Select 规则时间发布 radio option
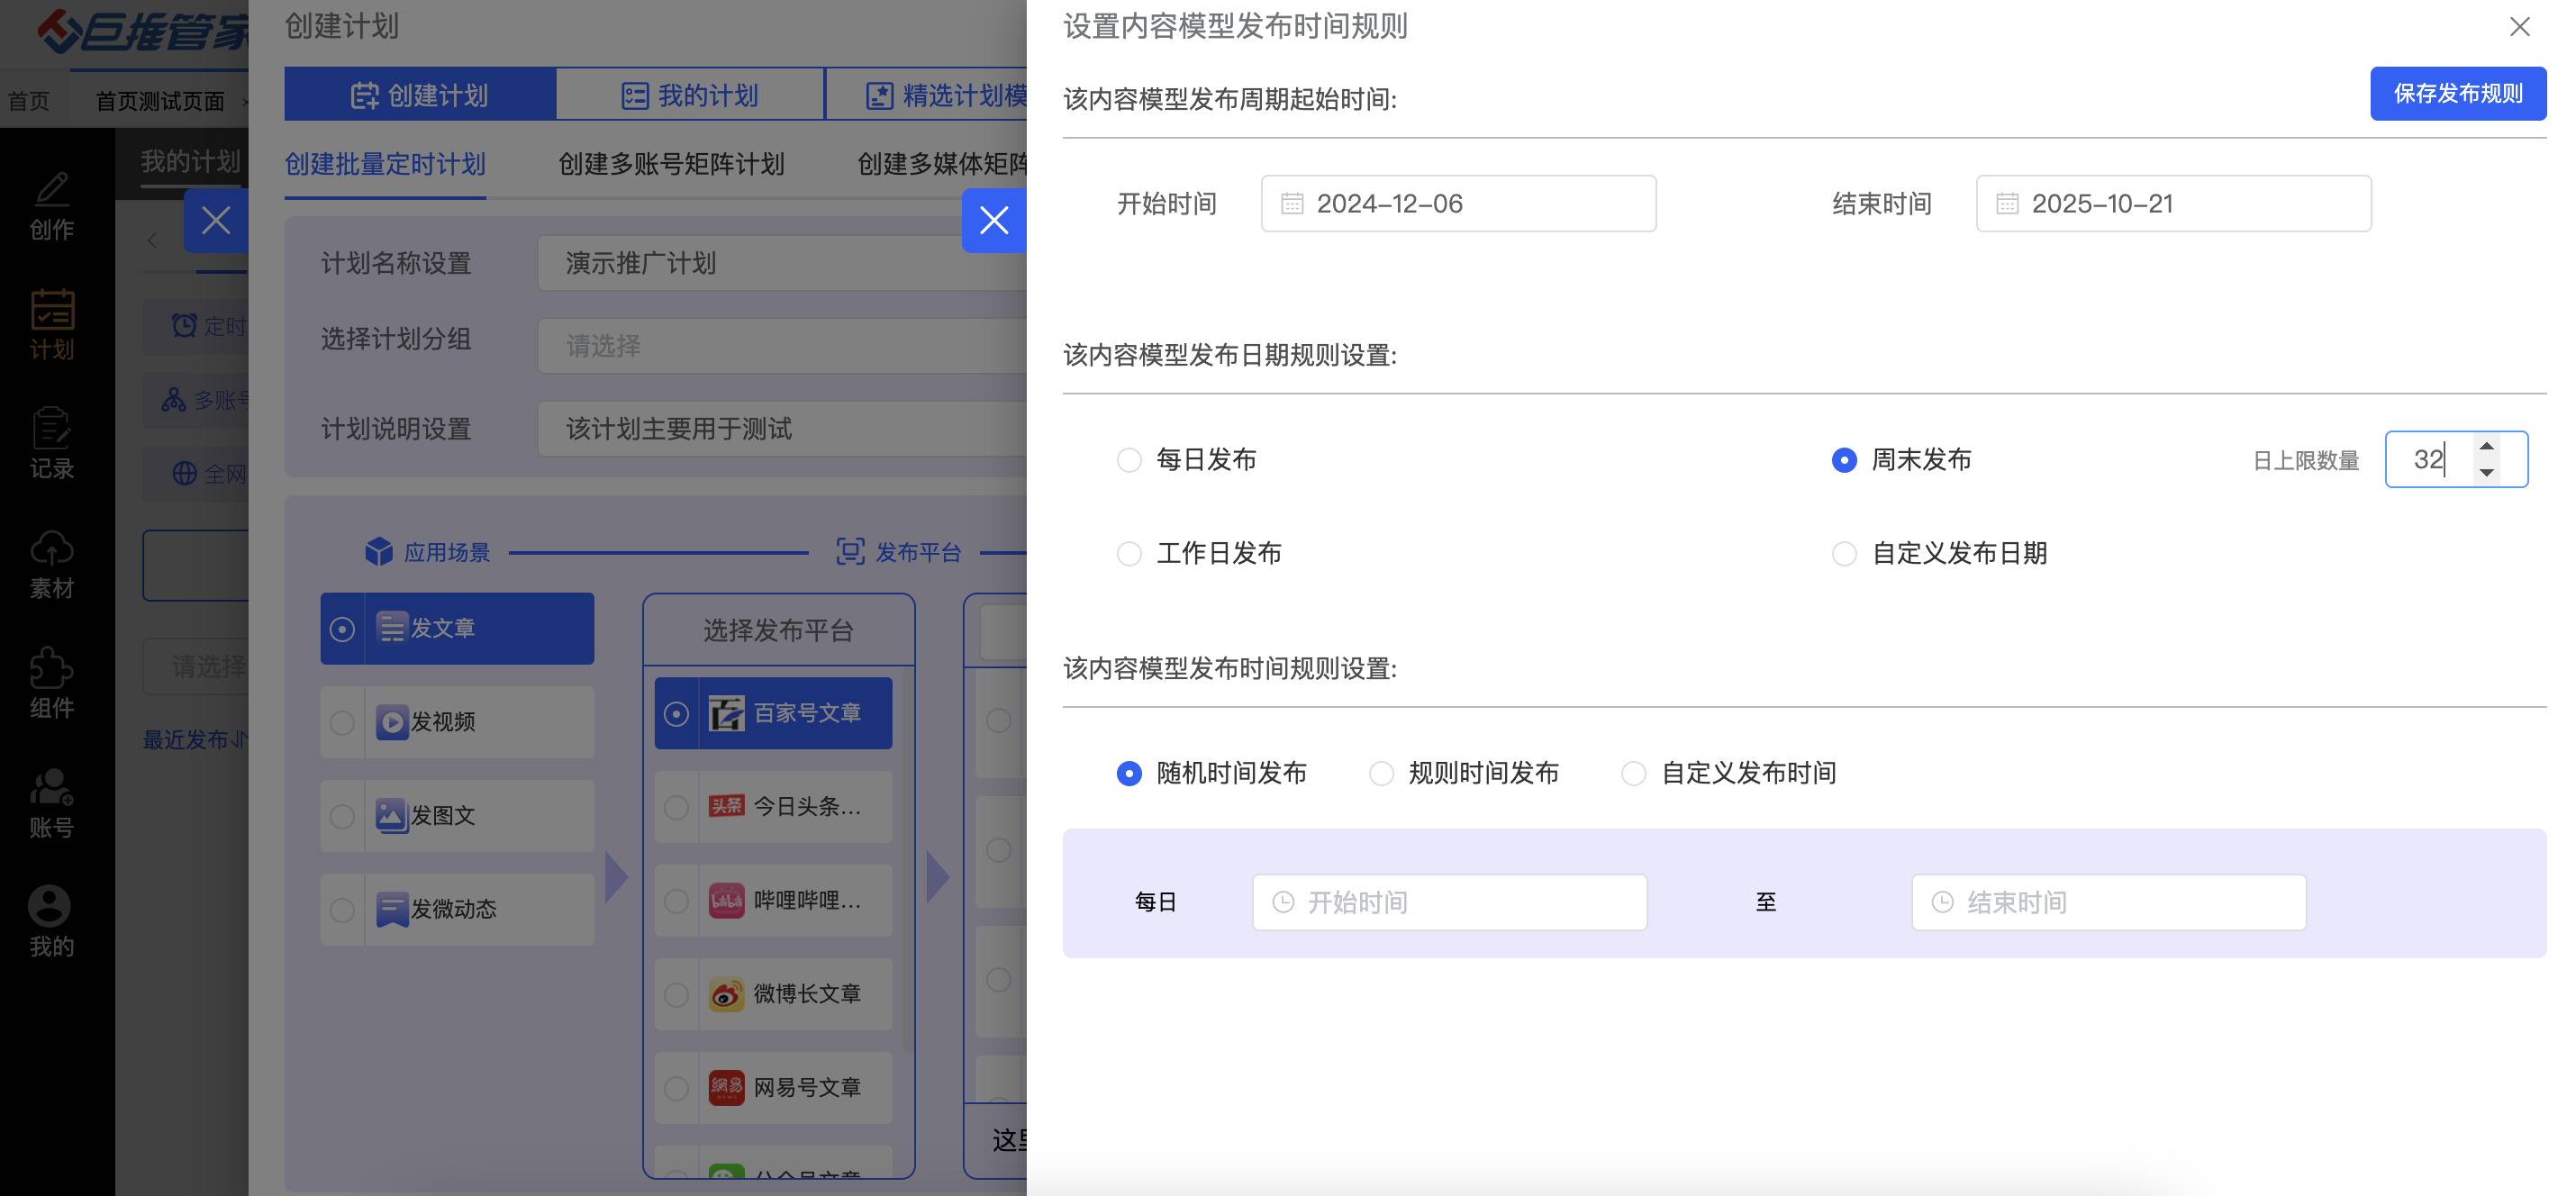The height and width of the screenshot is (1196, 2576). click(x=1381, y=774)
